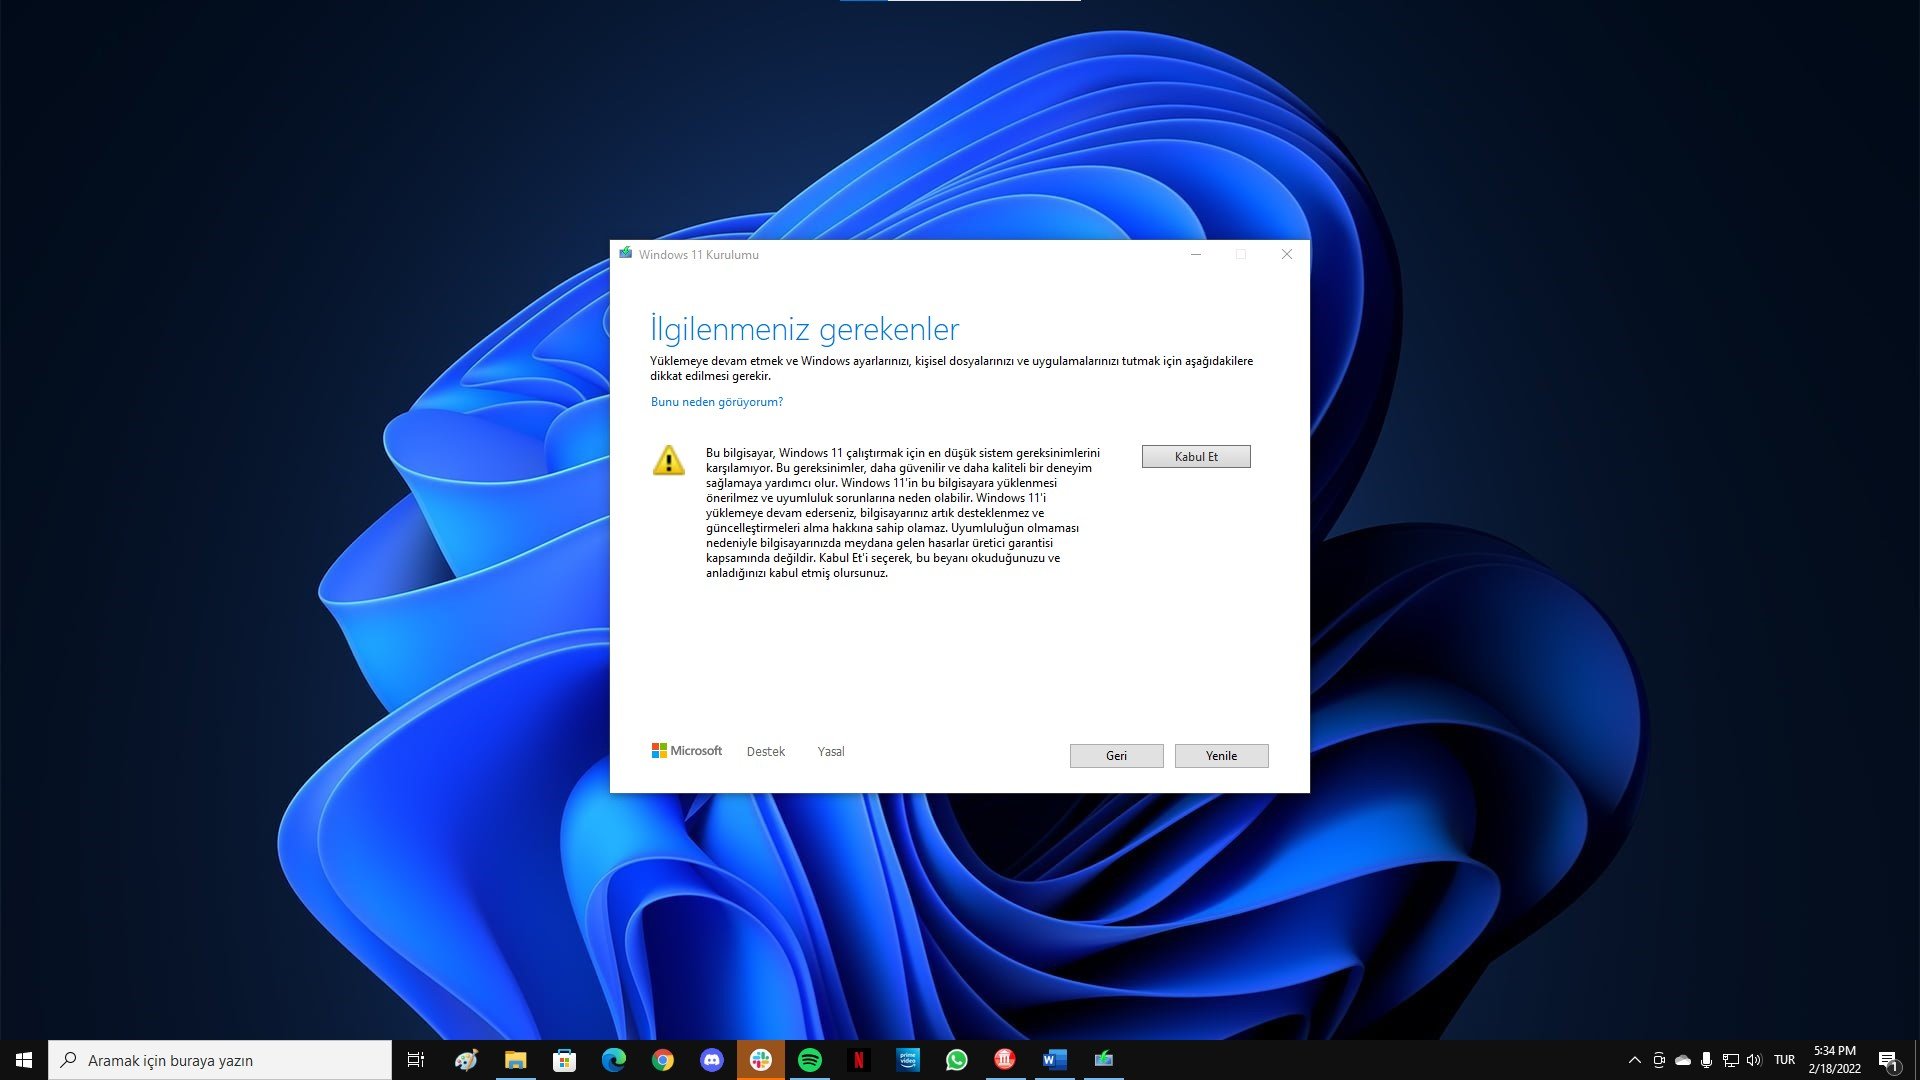Open Task View from the taskbar
The height and width of the screenshot is (1080, 1920).
coord(417,1061)
